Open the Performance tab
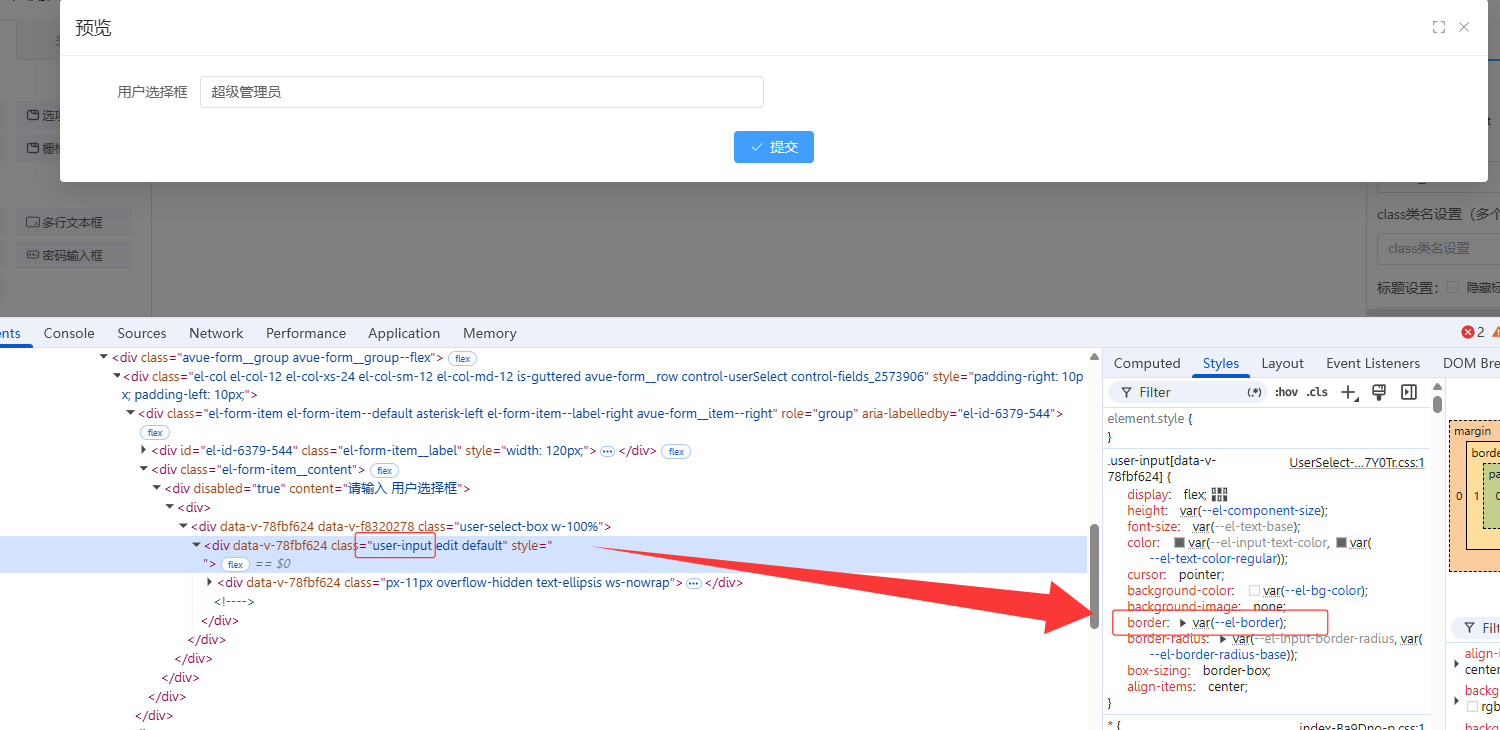The width and height of the screenshot is (1500, 730). (306, 333)
